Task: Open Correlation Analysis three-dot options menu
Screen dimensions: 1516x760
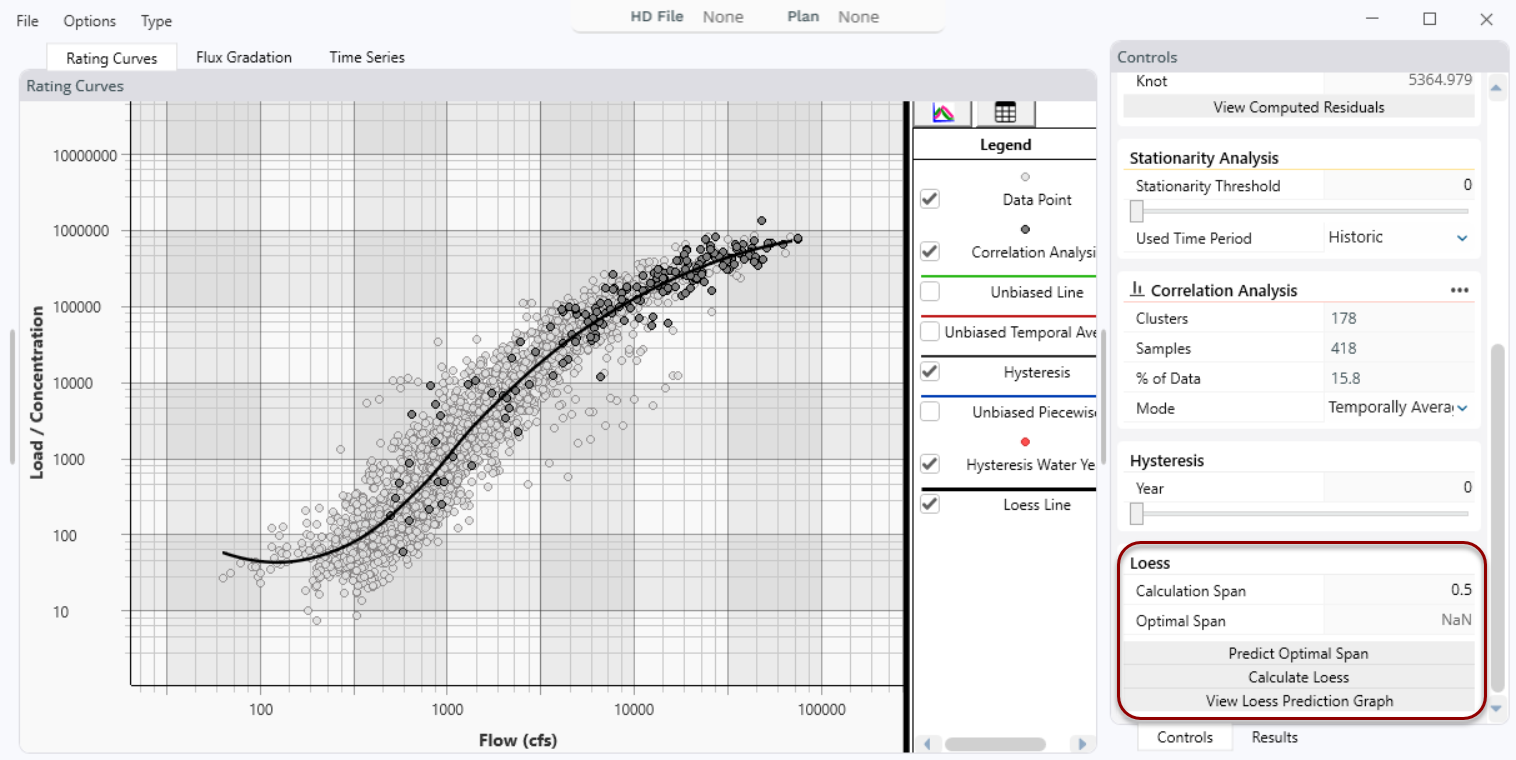Action: 1459,290
